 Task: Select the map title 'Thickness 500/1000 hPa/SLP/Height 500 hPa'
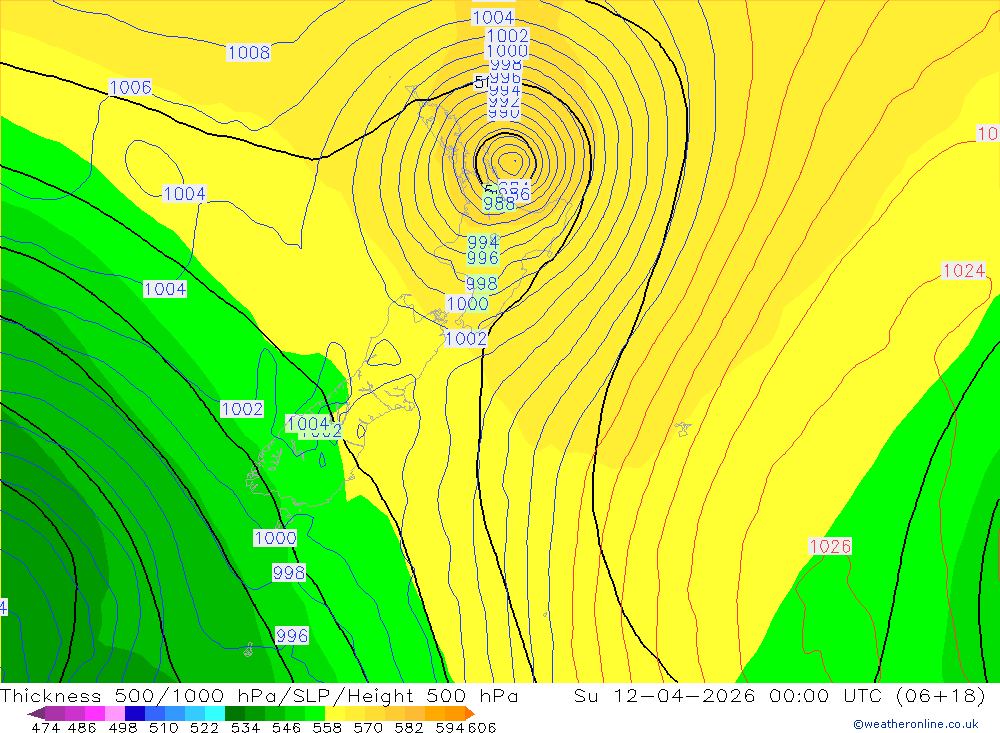tap(259, 695)
